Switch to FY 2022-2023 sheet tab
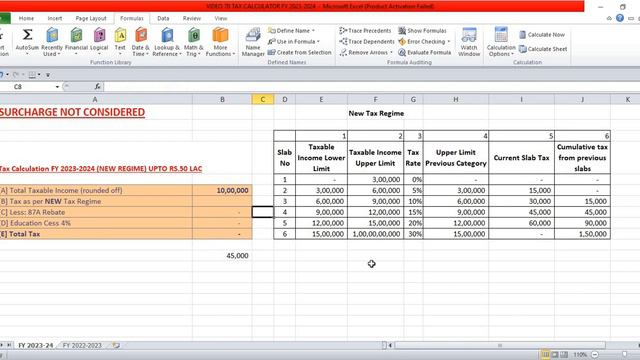640x360 pixels. tap(82, 346)
